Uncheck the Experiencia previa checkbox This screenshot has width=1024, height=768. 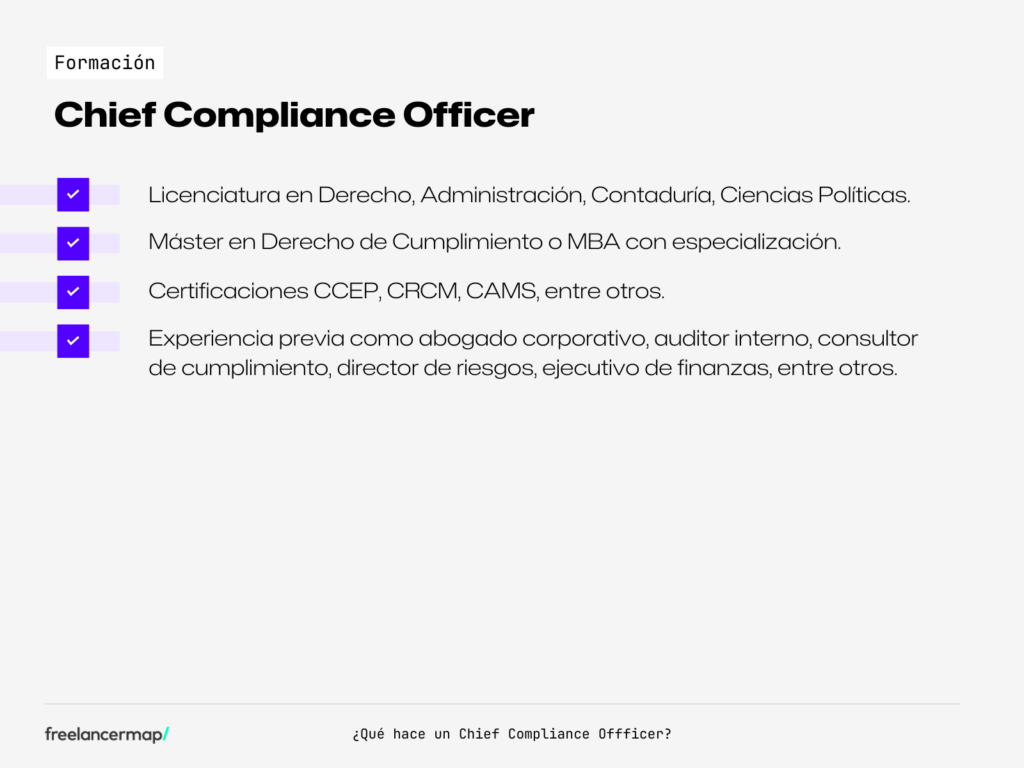(x=73, y=341)
